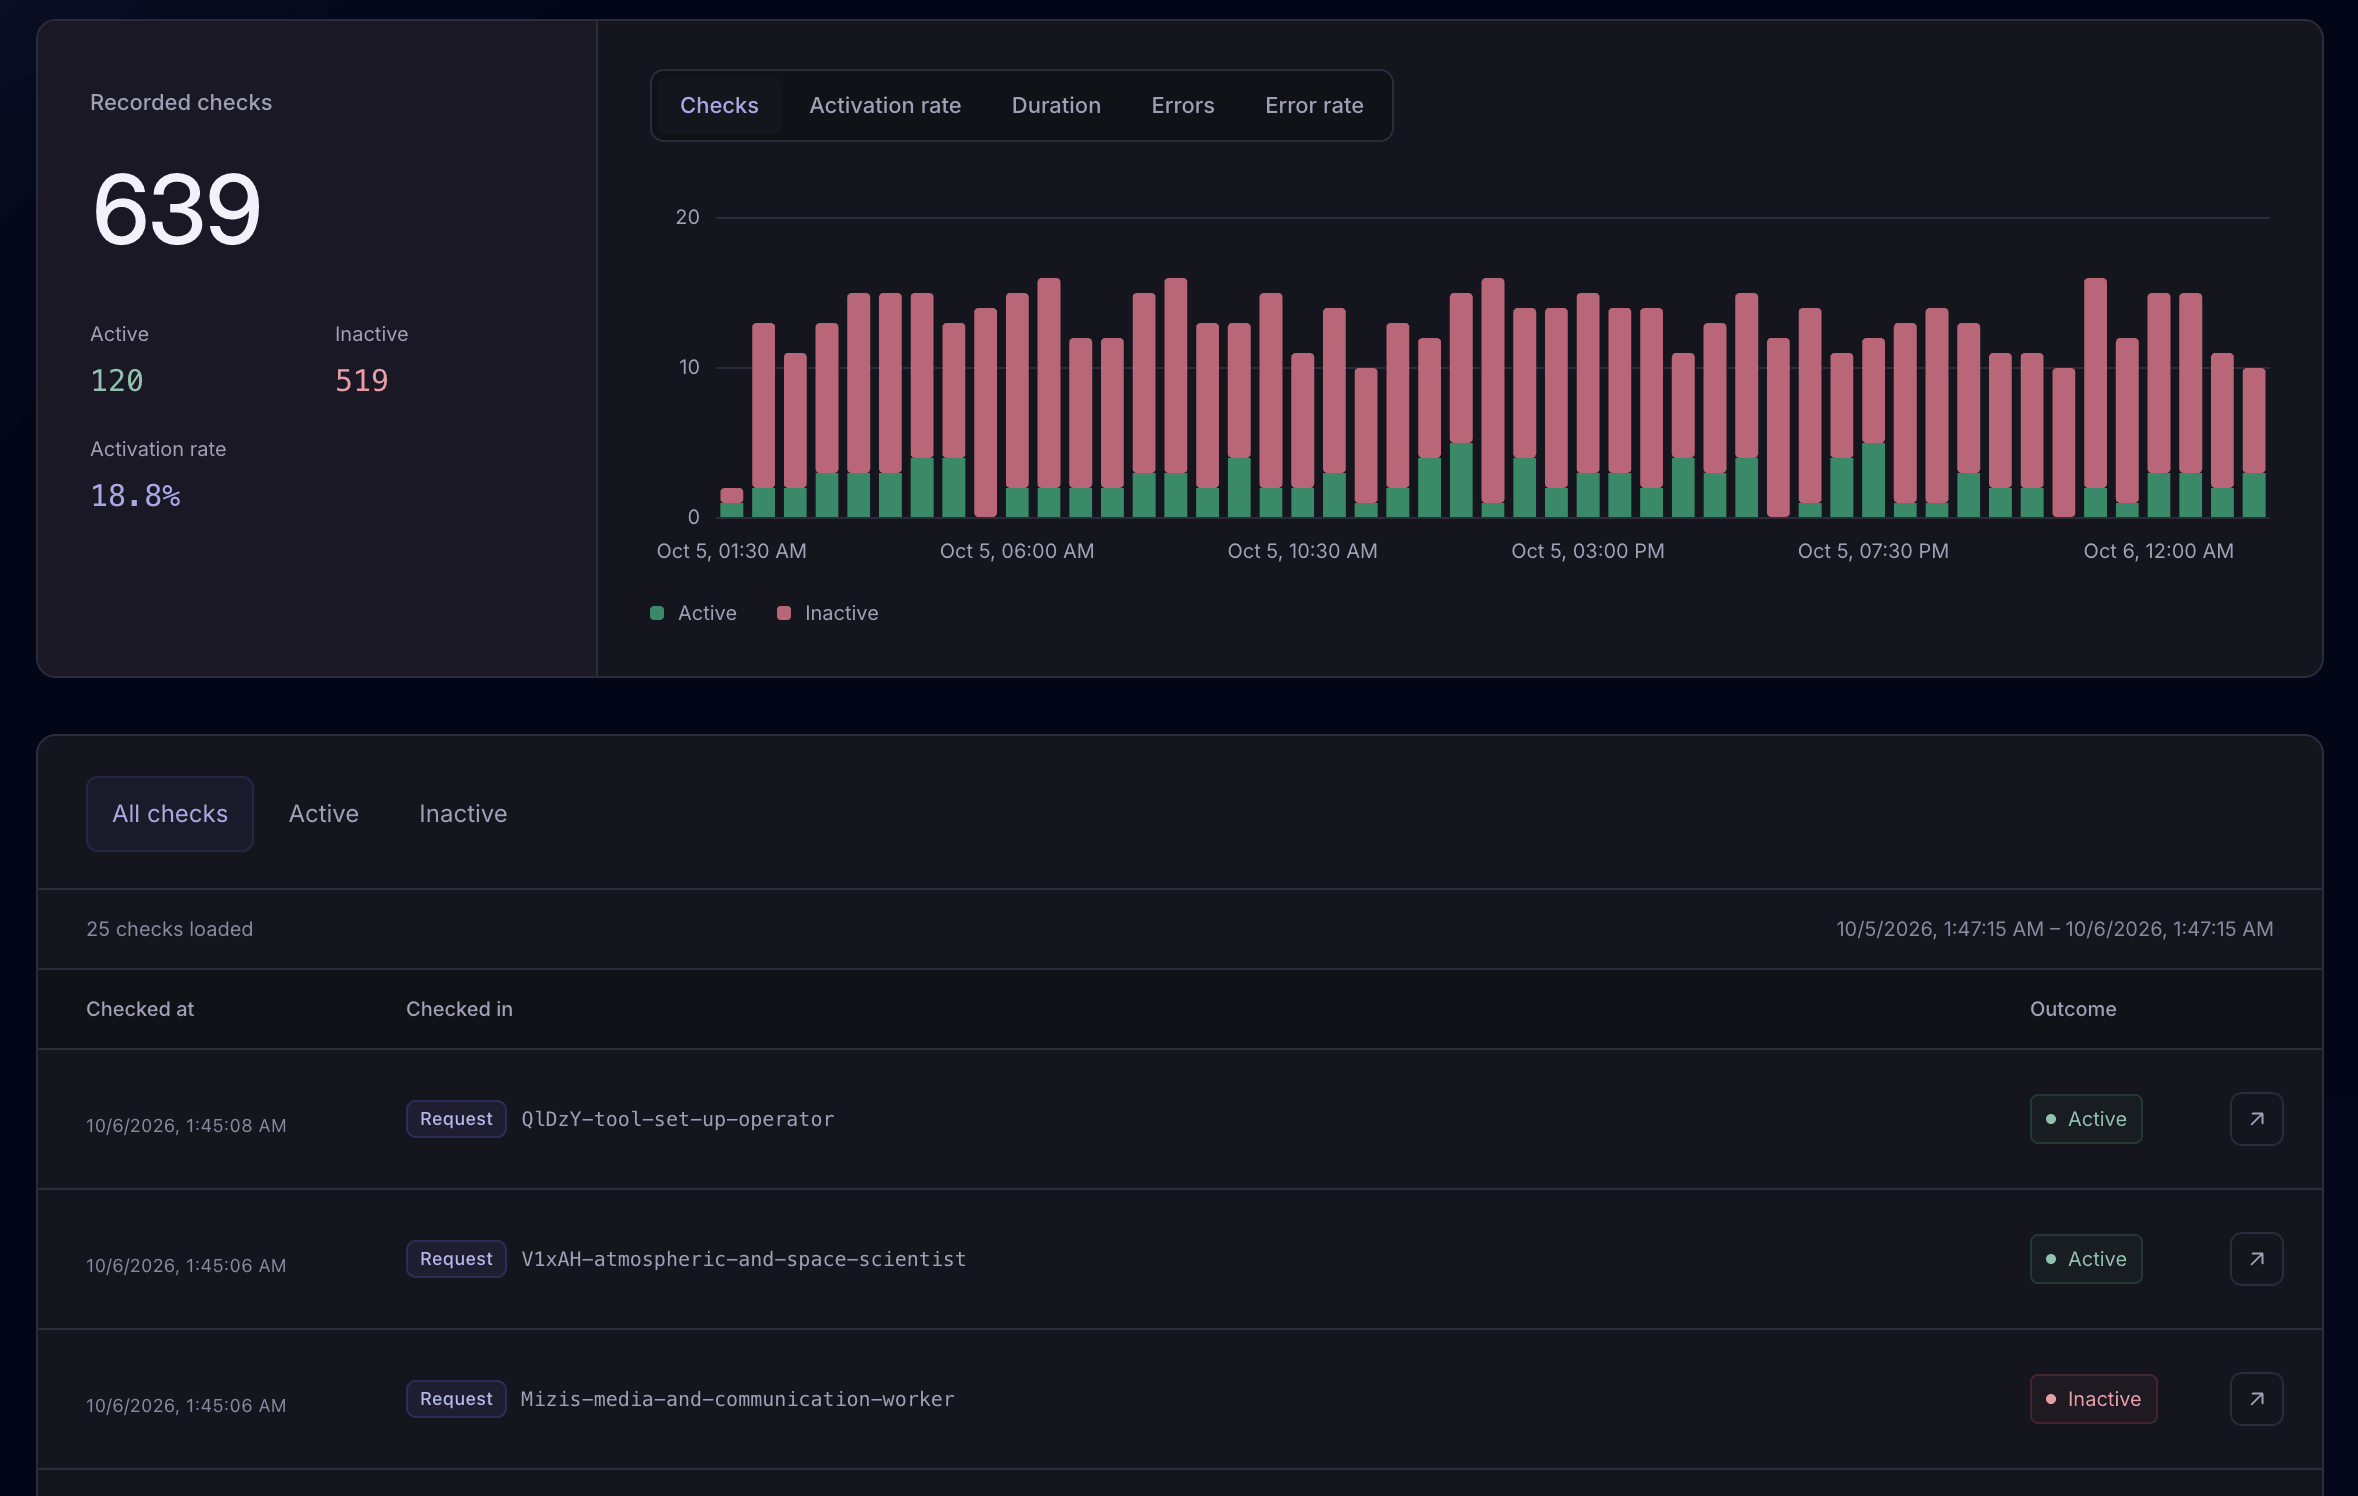Select the All checks filter tab
Image resolution: width=2358 pixels, height=1496 pixels.
(x=170, y=814)
